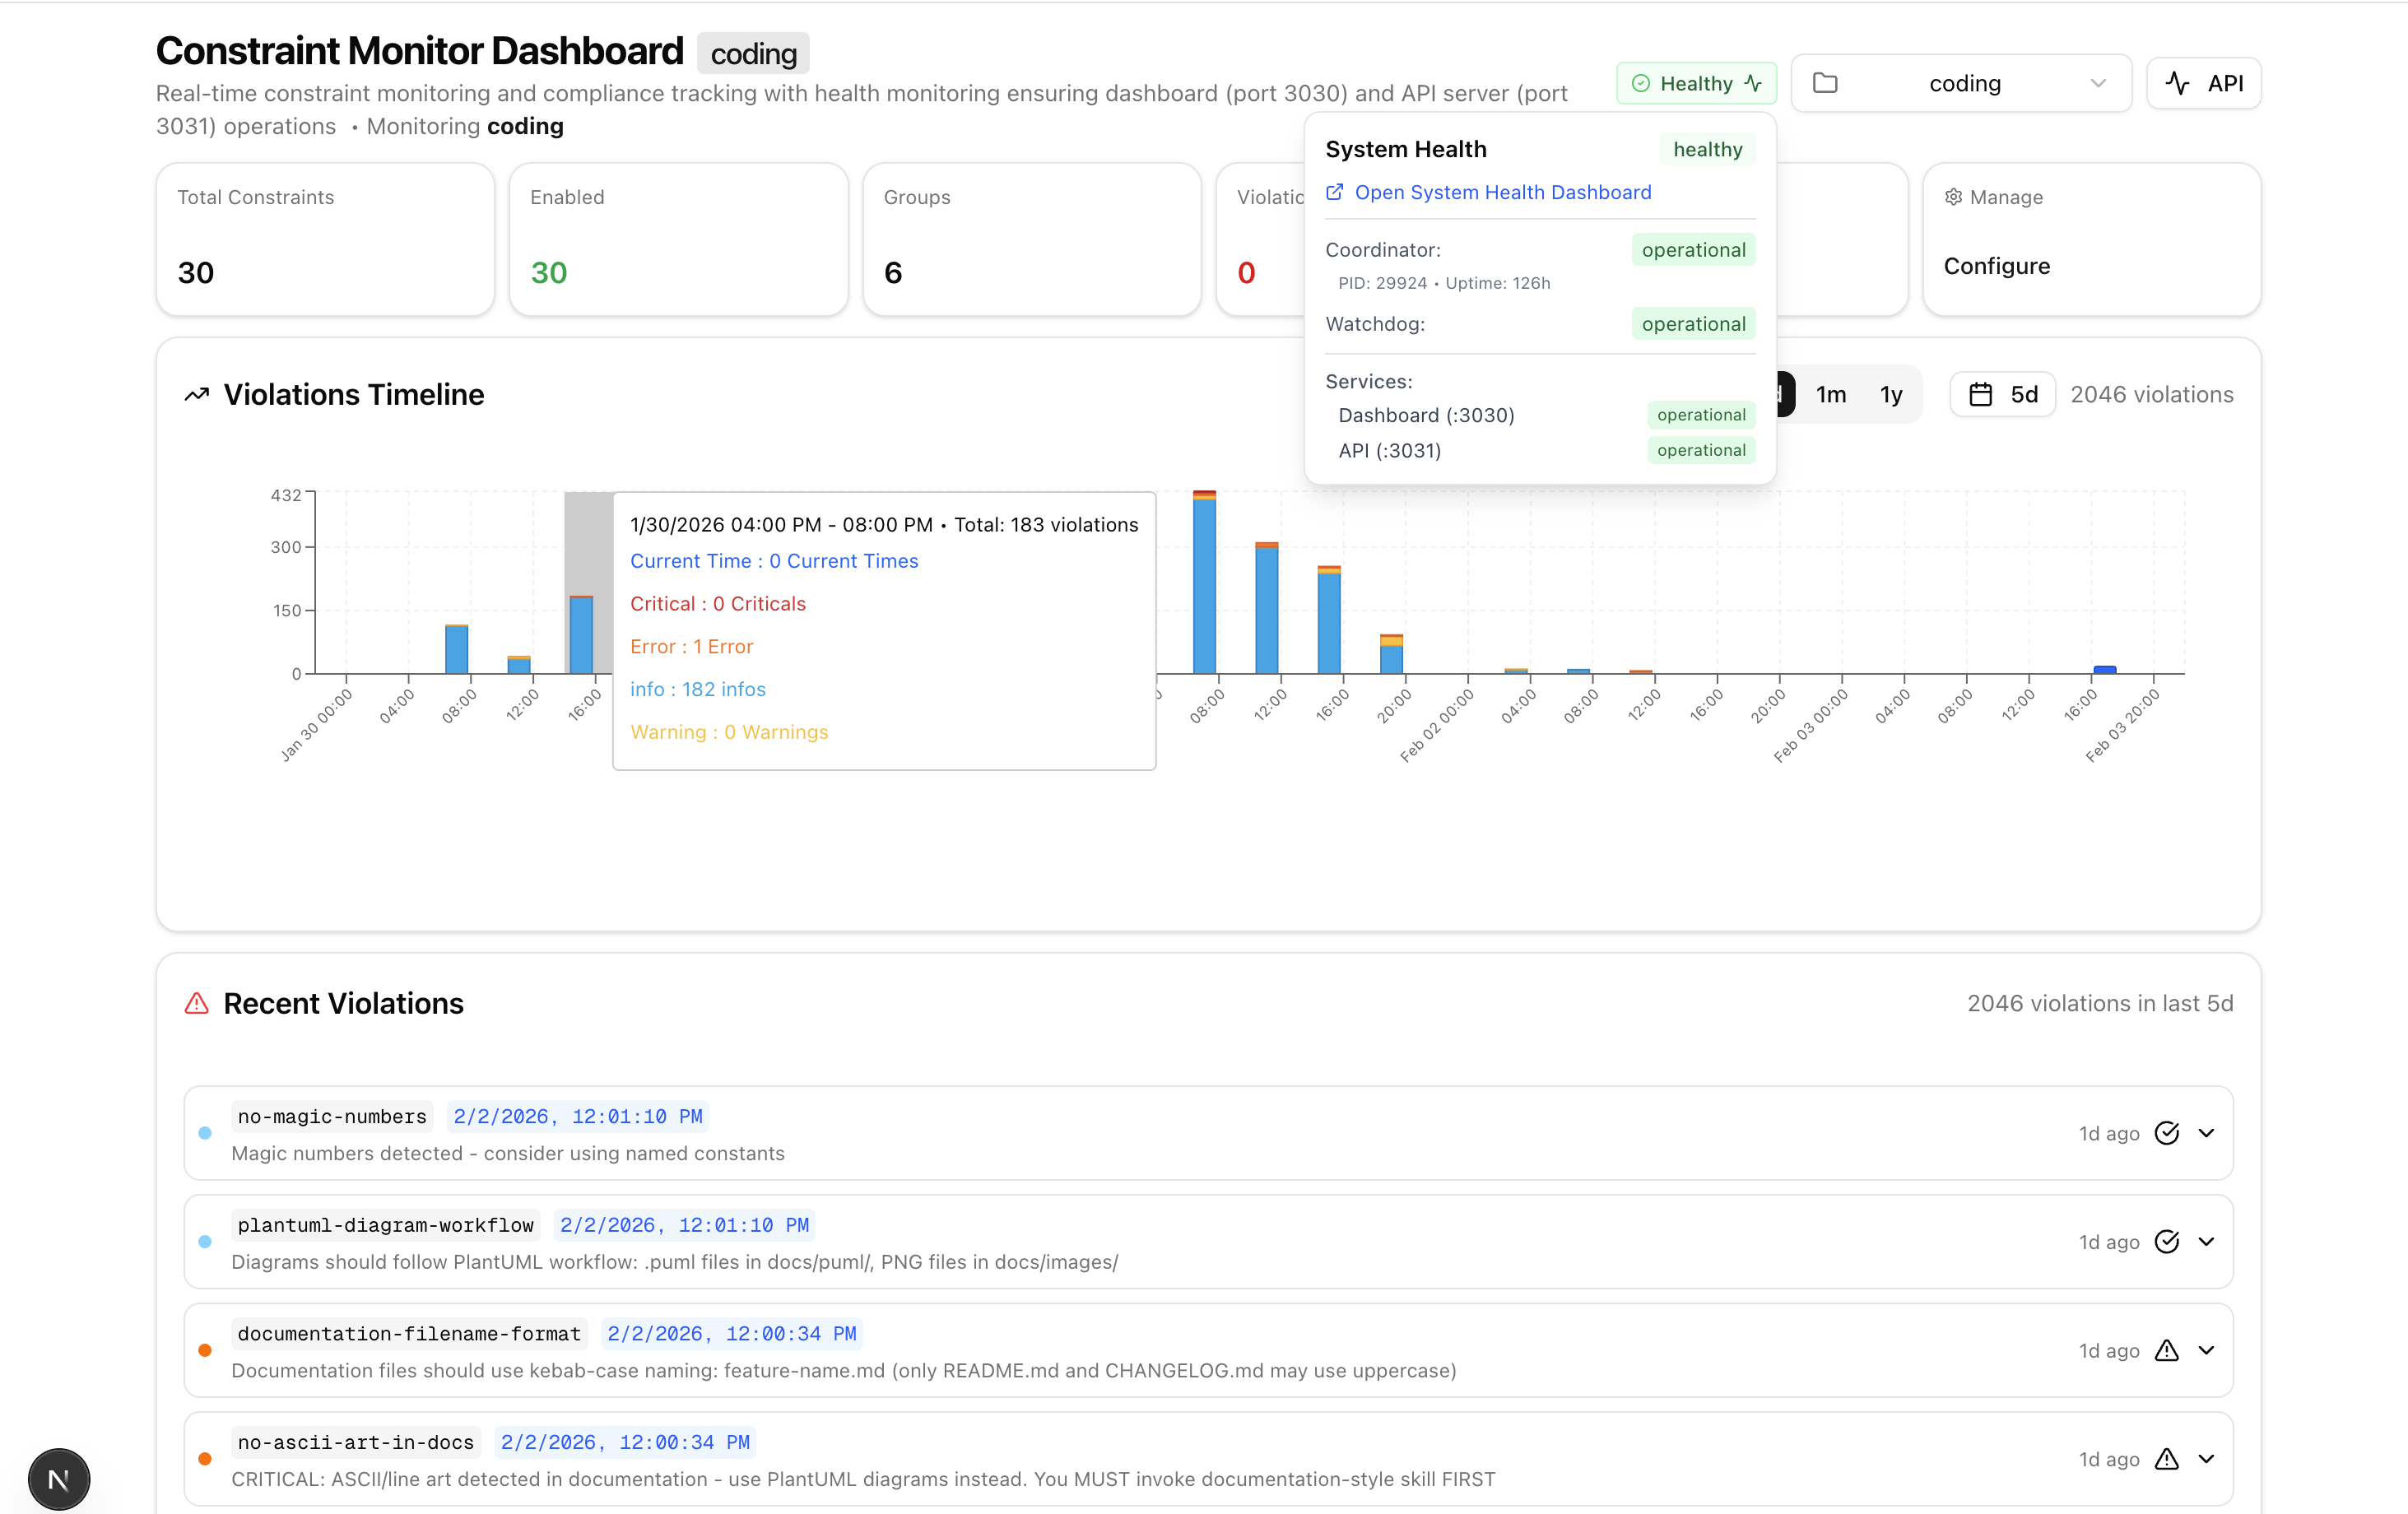
Task: Click the no-magic-numbers constraint label
Action: (x=332, y=1116)
